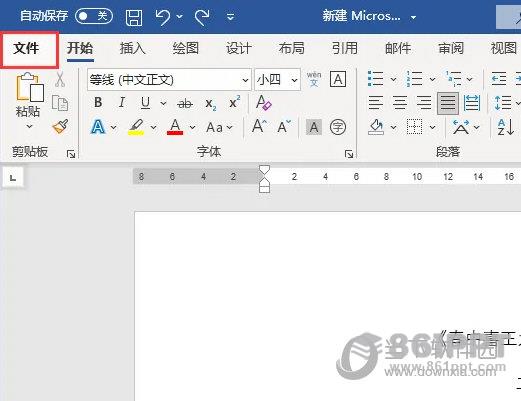521x401 pixels.
Task: Switch to the 设计 tab
Action: pos(239,49)
